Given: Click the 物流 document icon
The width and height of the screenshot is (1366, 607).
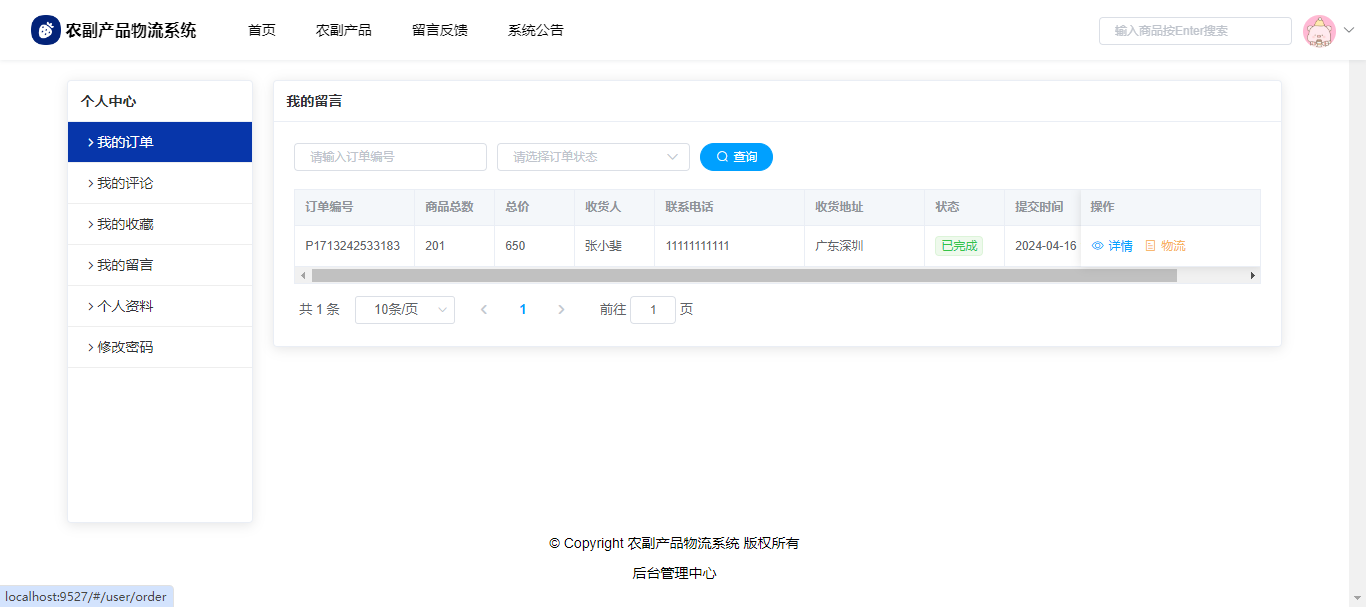Looking at the screenshot, I should (x=1150, y=246).
